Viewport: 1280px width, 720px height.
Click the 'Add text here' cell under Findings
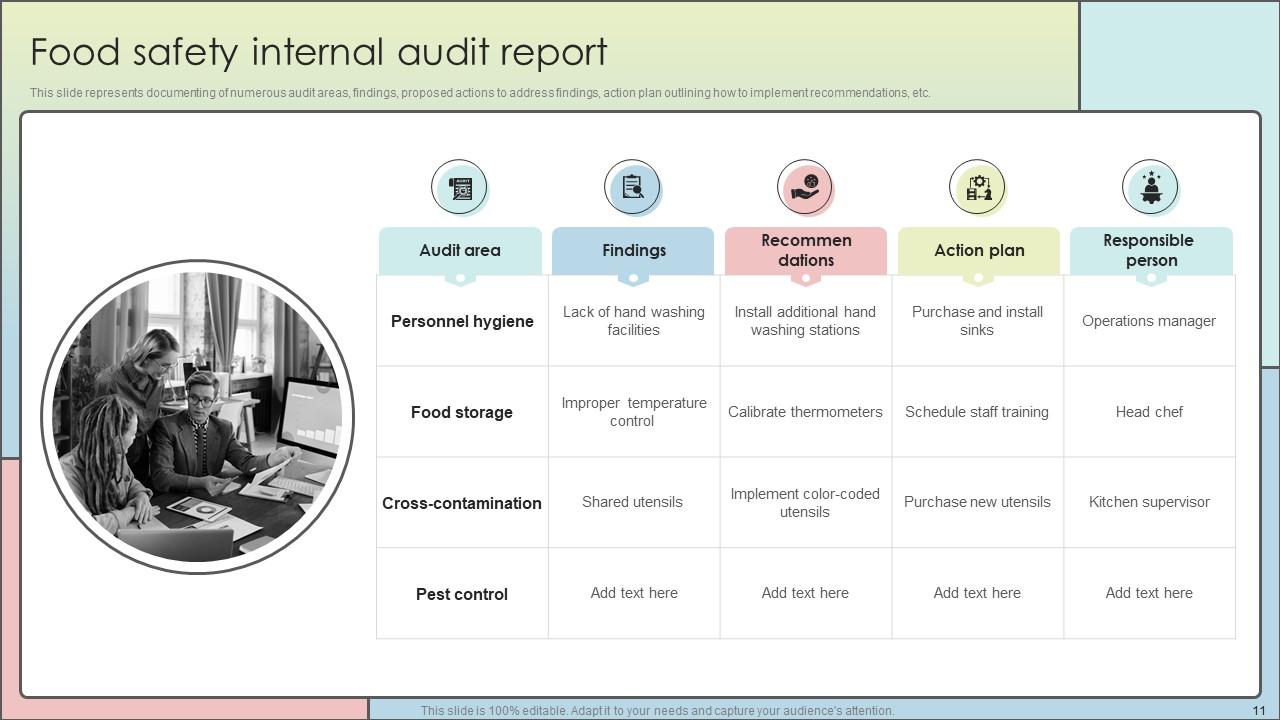[x=634, y=593]
